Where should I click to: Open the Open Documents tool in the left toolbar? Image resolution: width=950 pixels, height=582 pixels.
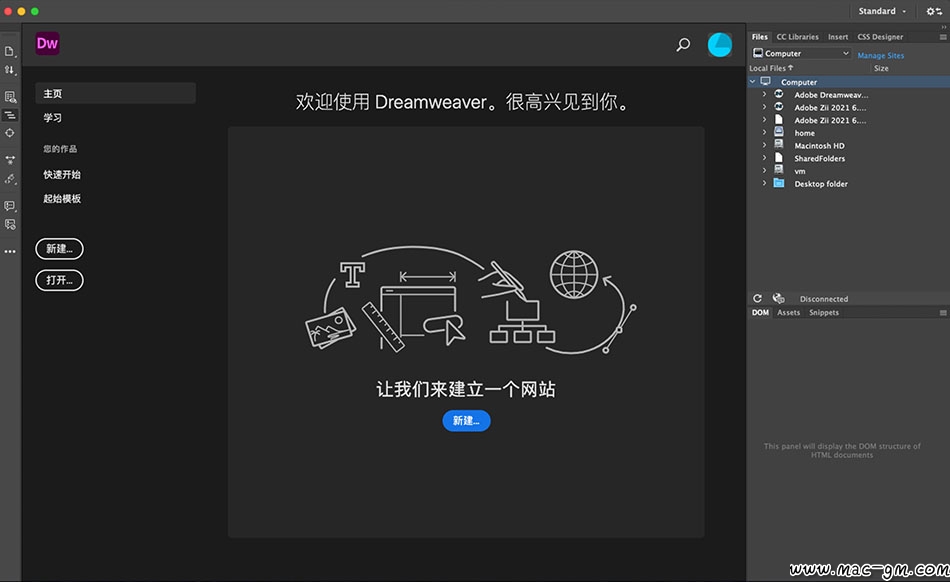click(x=9, y=51)
